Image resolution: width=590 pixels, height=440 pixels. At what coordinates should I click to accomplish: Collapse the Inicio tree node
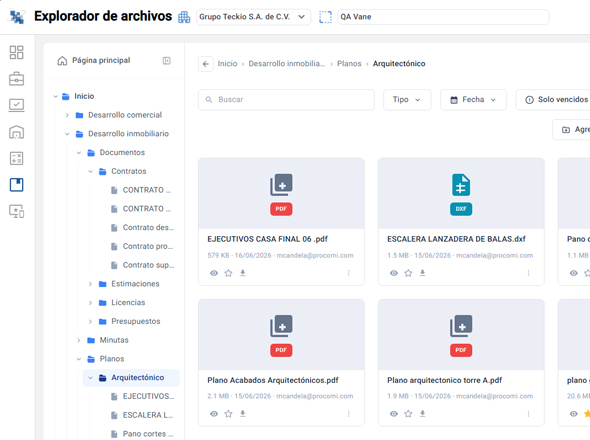point(56,96)
